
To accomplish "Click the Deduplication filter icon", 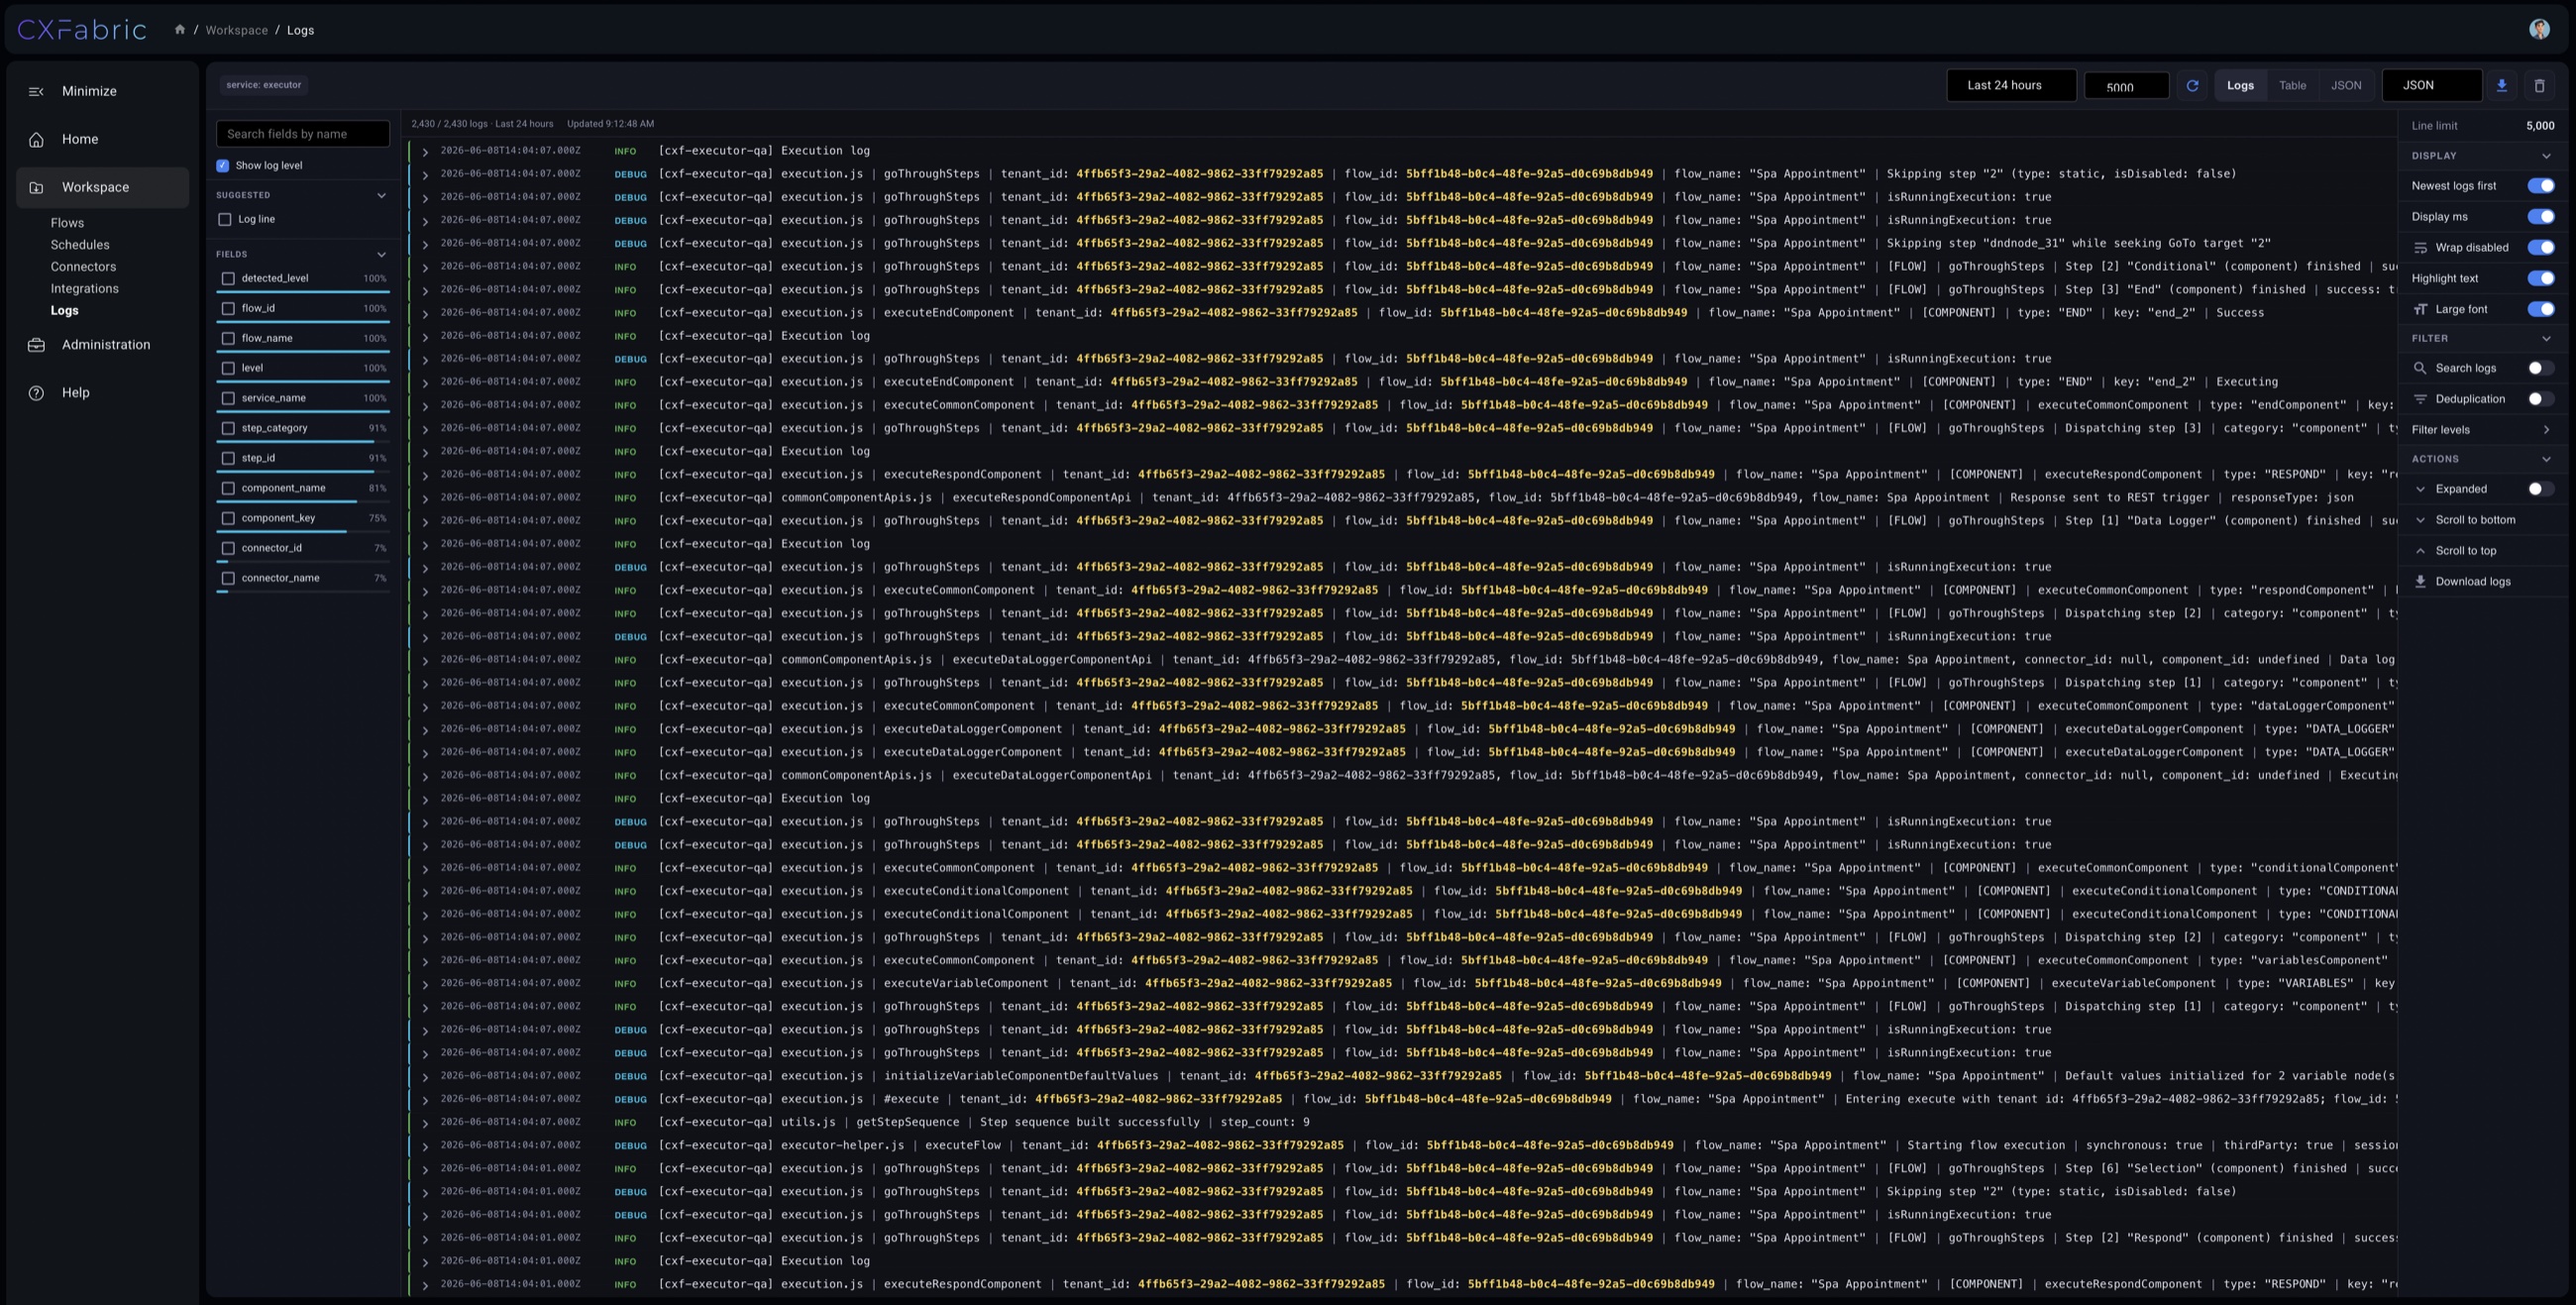I will (x=2420, y=399).
